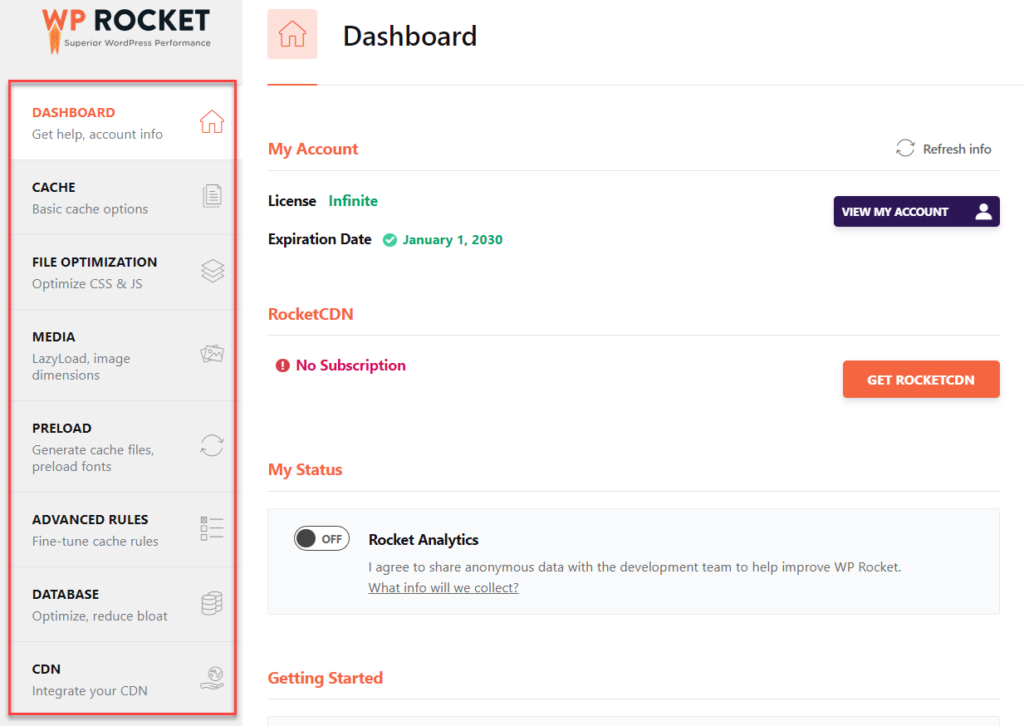The height and width of the screenshot is (726, 1024).
Task: Click the 'My Account' section heading
Action: click(313, 149)
